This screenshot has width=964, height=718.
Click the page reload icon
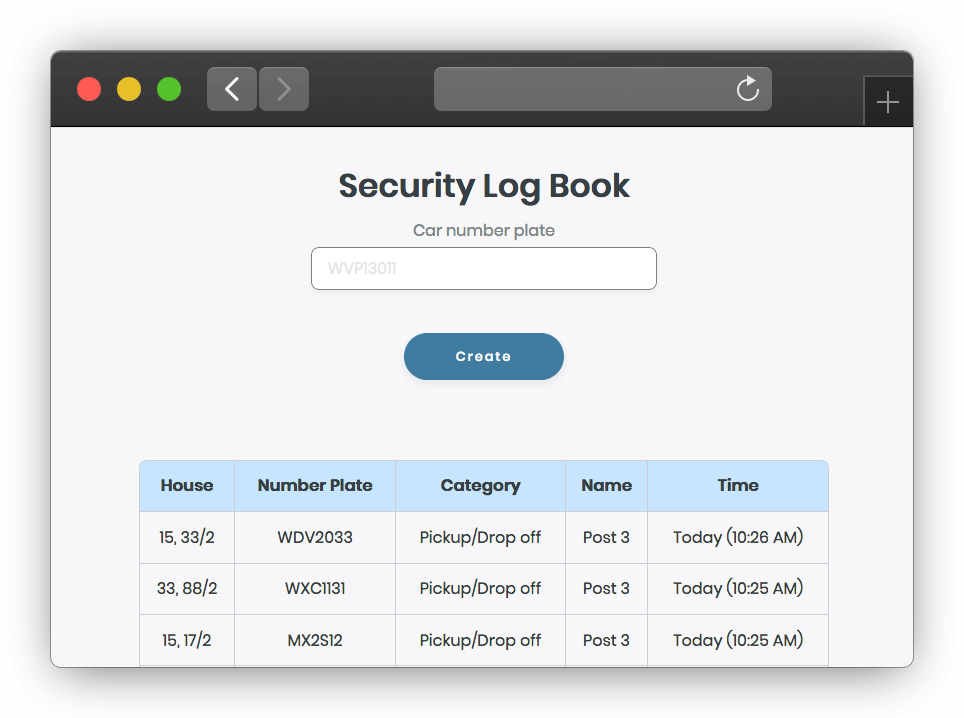click(748, 89)
